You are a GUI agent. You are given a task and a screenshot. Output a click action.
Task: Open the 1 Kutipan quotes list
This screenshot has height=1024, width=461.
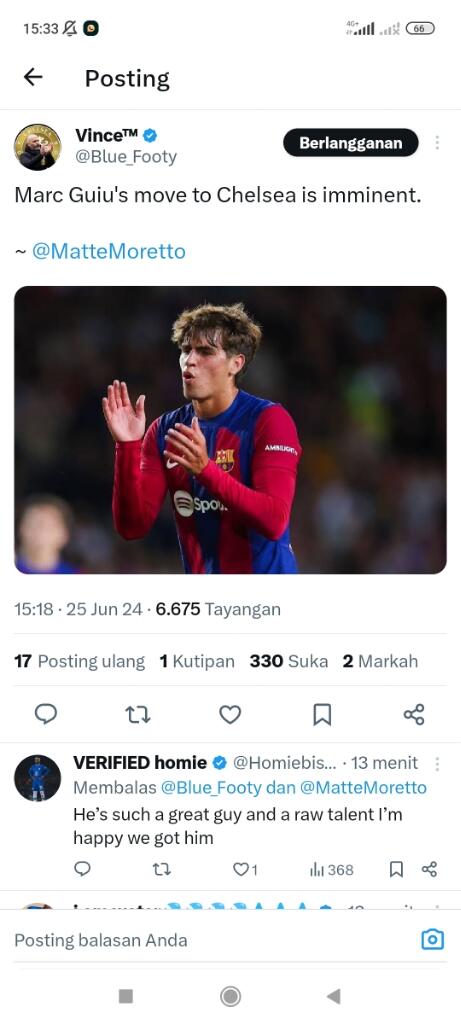pyautogui.click(x=197, y=661)
